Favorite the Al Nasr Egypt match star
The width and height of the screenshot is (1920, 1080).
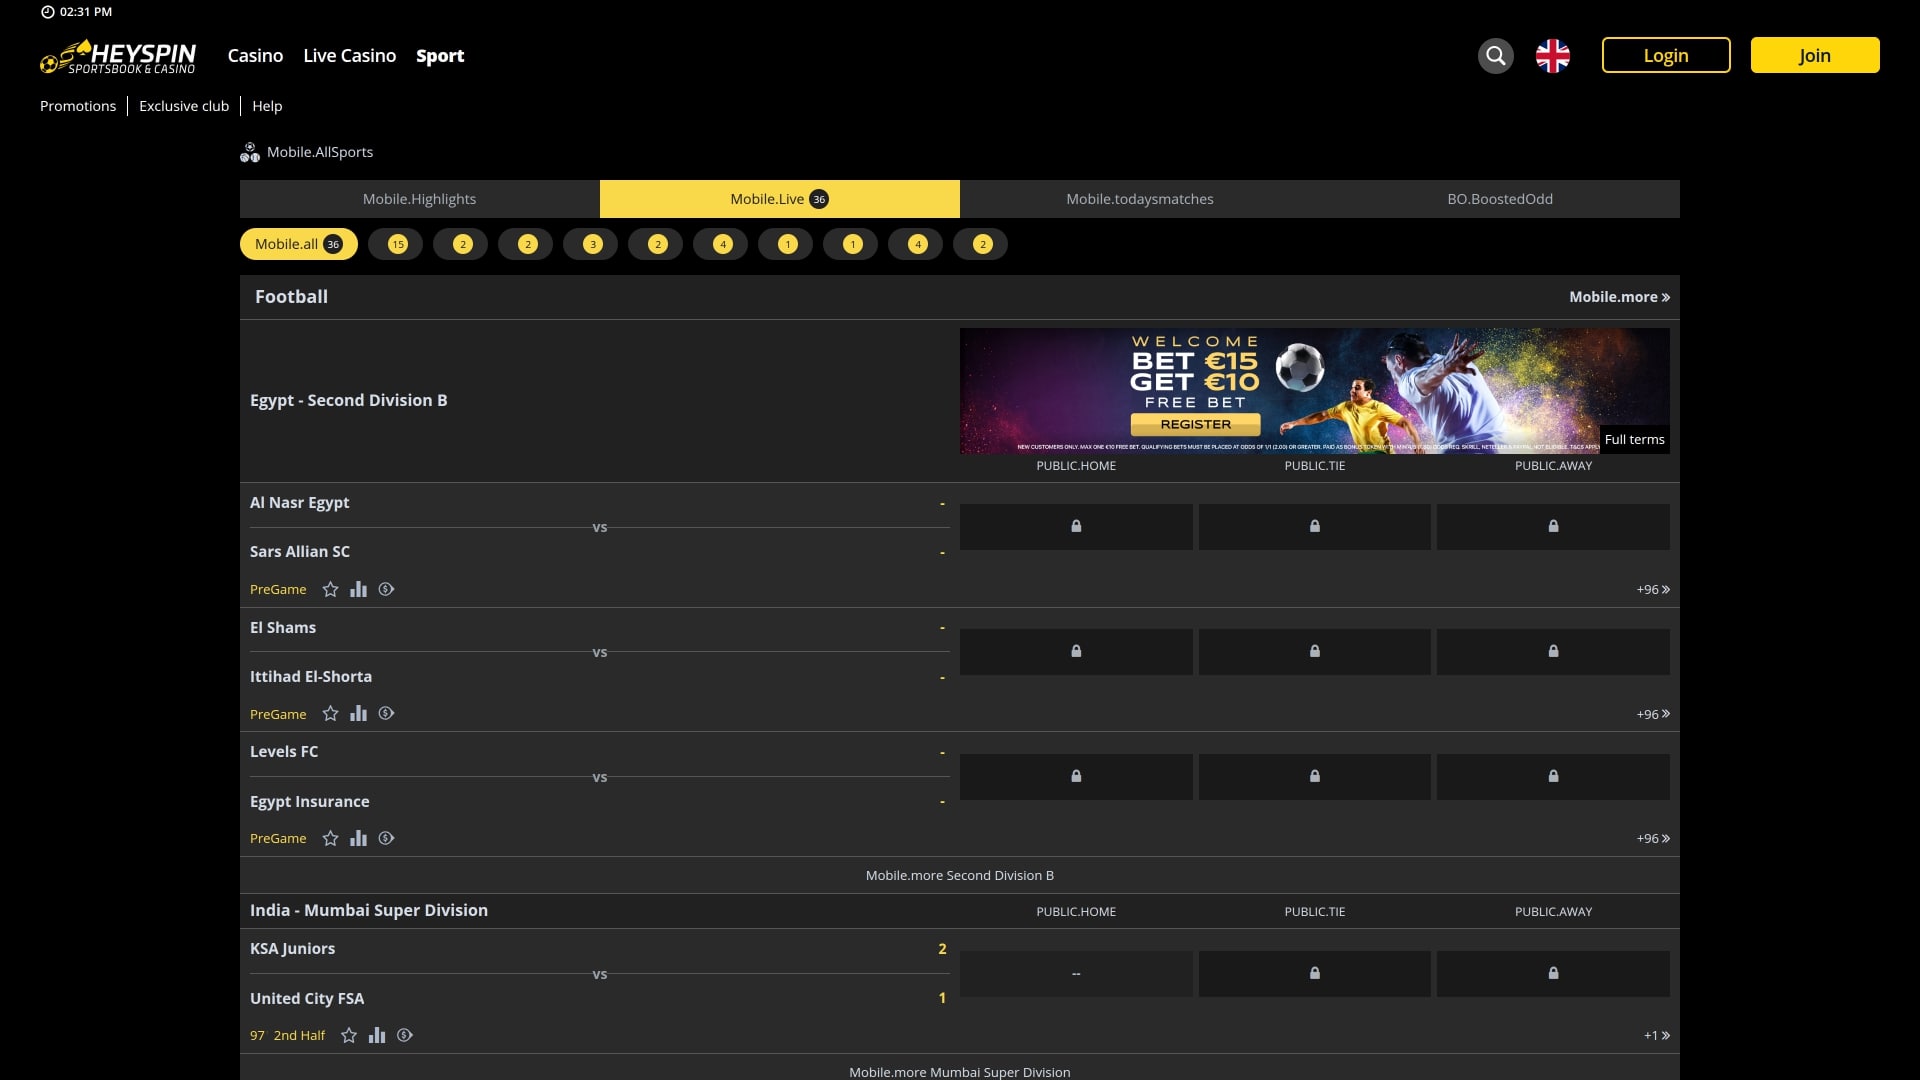click(x=330, y=589)
